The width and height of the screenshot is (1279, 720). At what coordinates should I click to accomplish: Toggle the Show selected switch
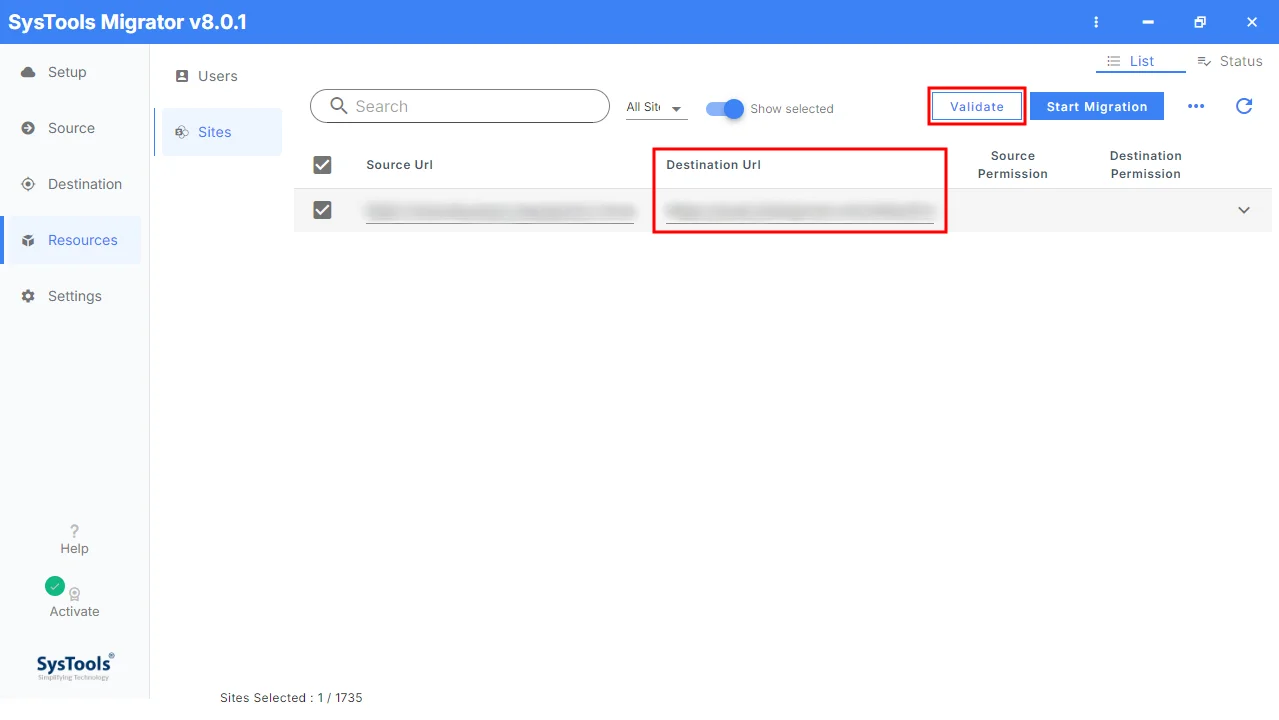click(x=725, y=108)
